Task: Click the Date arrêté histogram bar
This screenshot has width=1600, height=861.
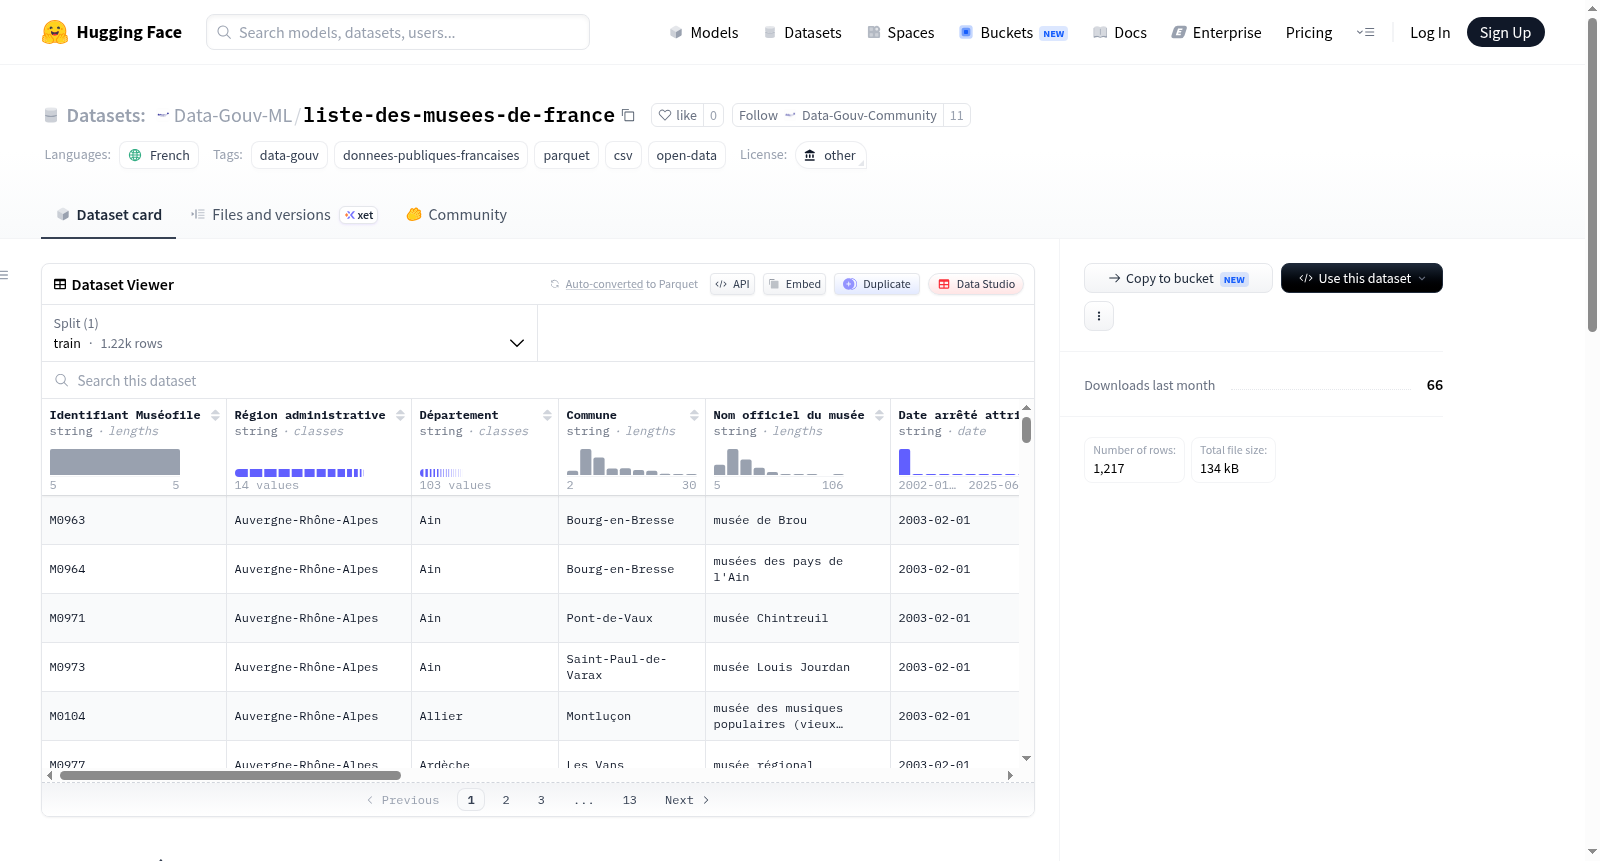Action: tap(904, 462)
